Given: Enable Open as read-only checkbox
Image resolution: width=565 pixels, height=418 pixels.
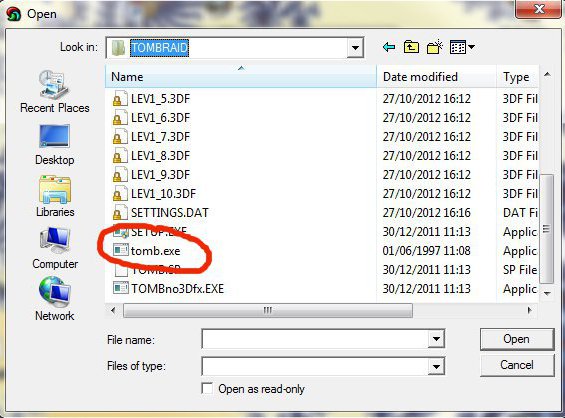Looking at the screenshot, I should (207, 389).
